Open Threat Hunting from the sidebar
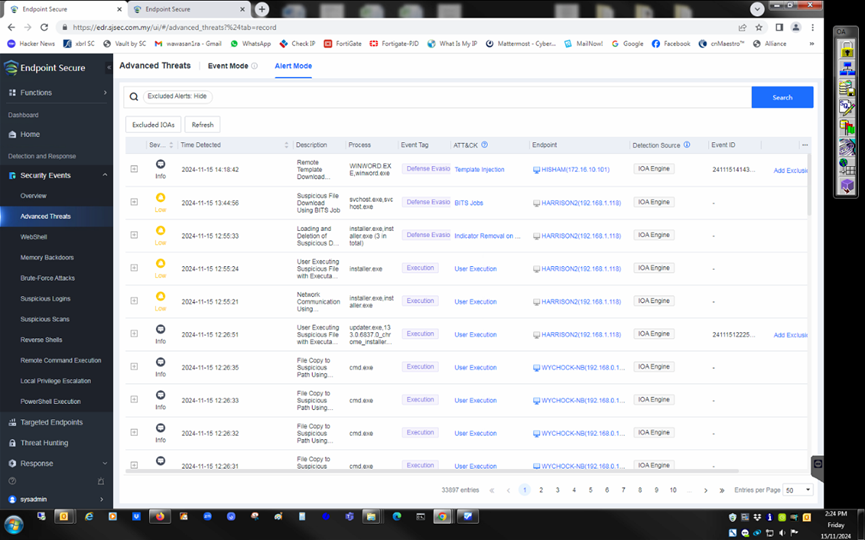The width and height of the screenshot is (865, 540). [x=44, y=443]
